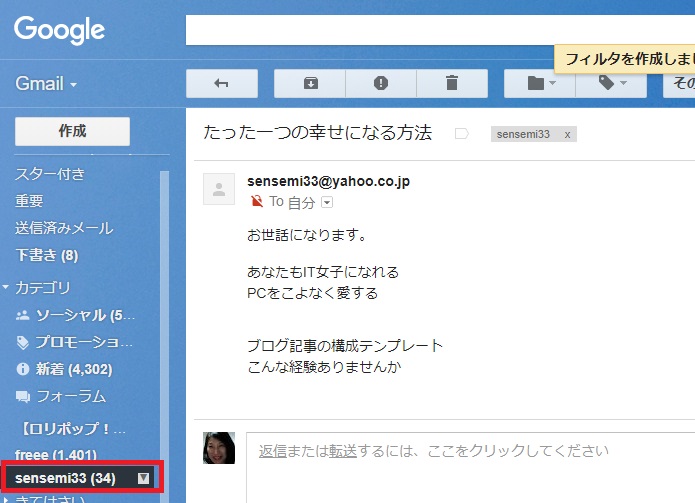
Task: Click the Google logo
Action: 59,30
